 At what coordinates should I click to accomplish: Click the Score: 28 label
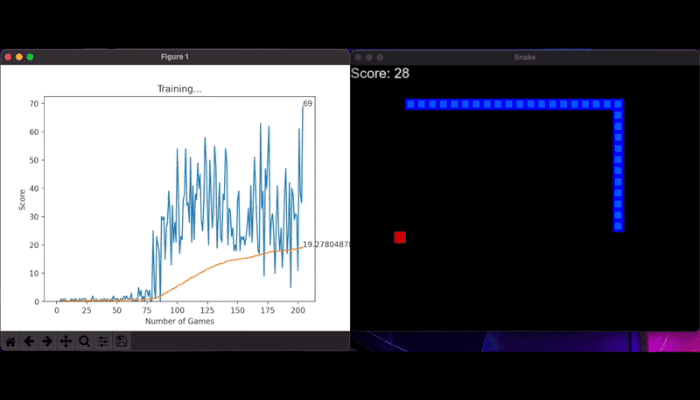tap(380, 73)
